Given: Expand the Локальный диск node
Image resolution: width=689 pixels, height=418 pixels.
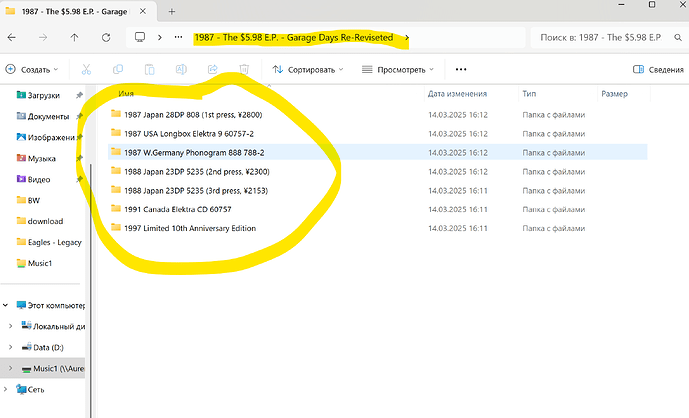Looking at the screenshot, I should (x=11, y=326).
